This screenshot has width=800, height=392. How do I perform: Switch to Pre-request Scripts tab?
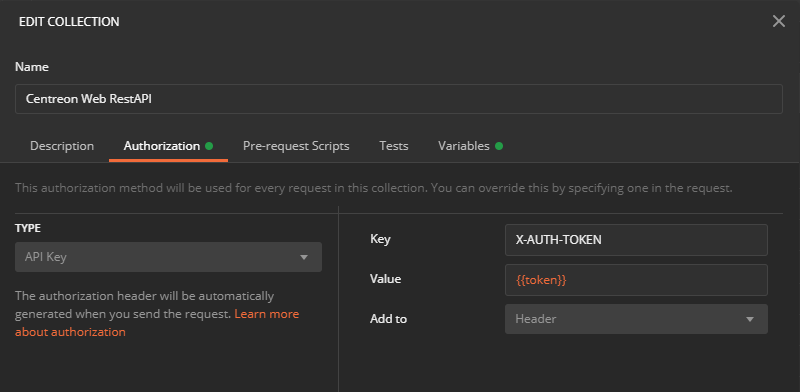click(x=296, y=146)
